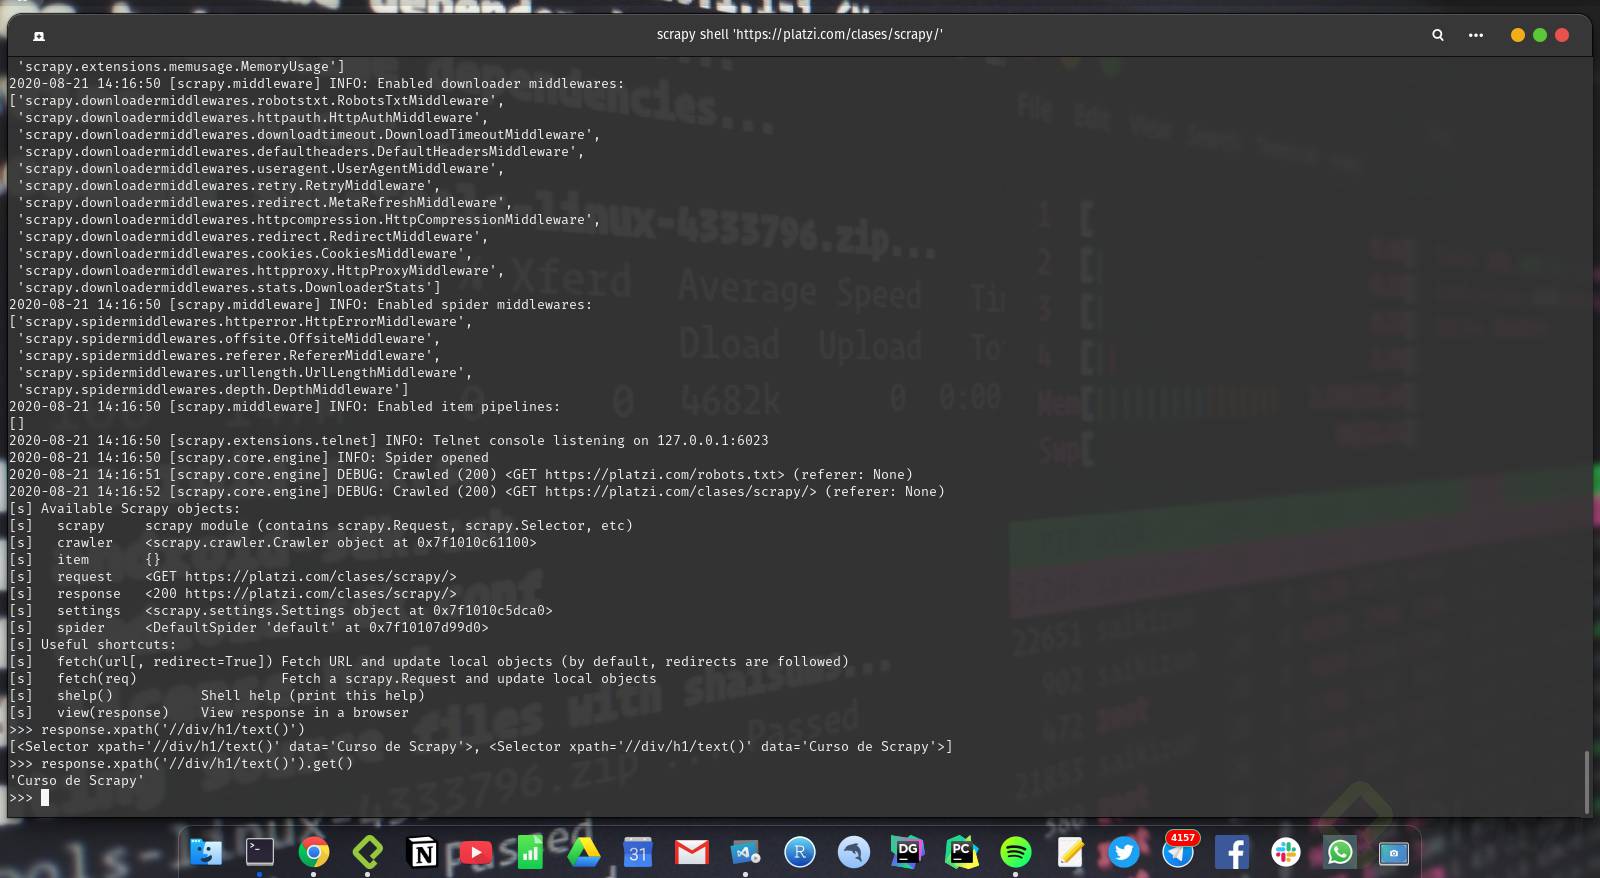Image resolution: width=1600 pixels, height=878 pixels.
Task: Click the green maximize window button
Action: 1540,35
